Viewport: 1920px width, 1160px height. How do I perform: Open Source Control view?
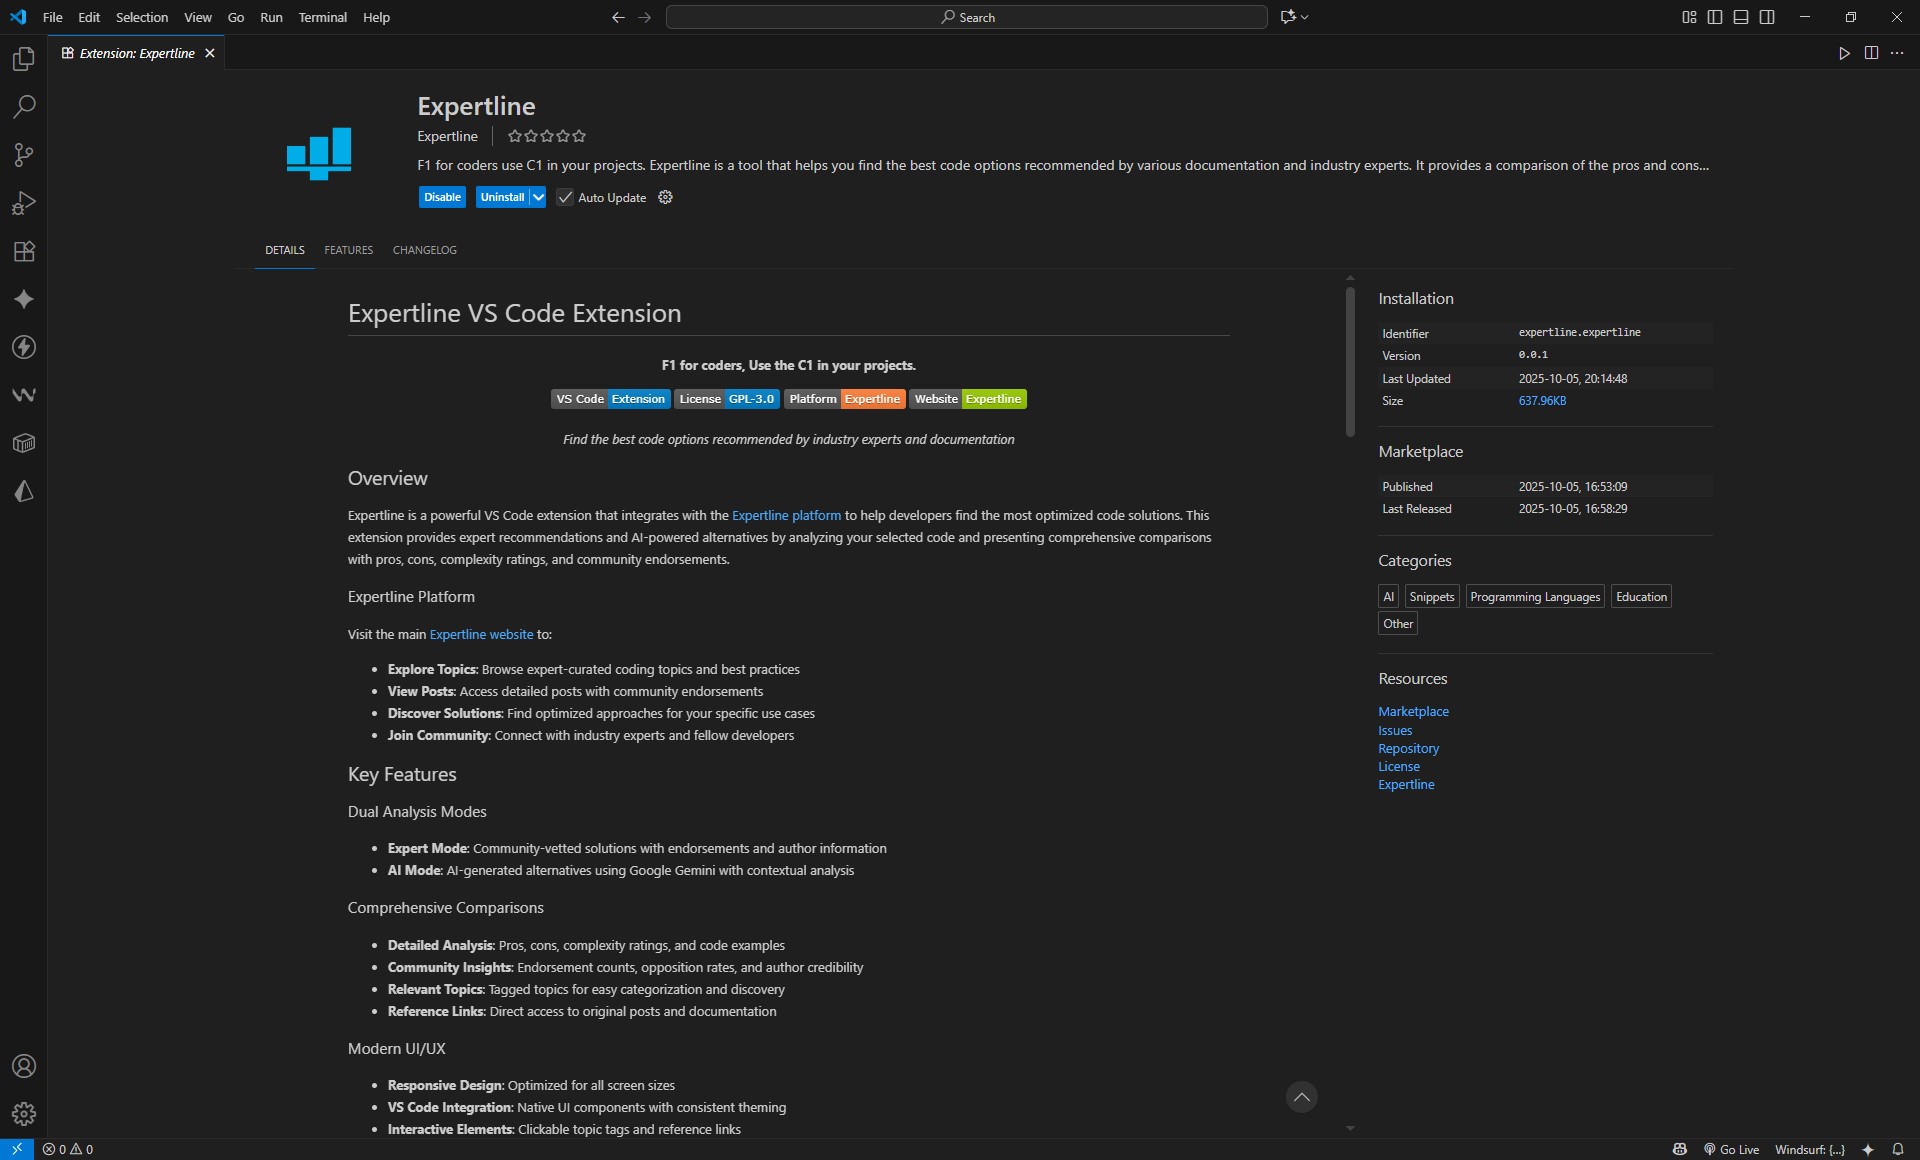coord(24,155)
